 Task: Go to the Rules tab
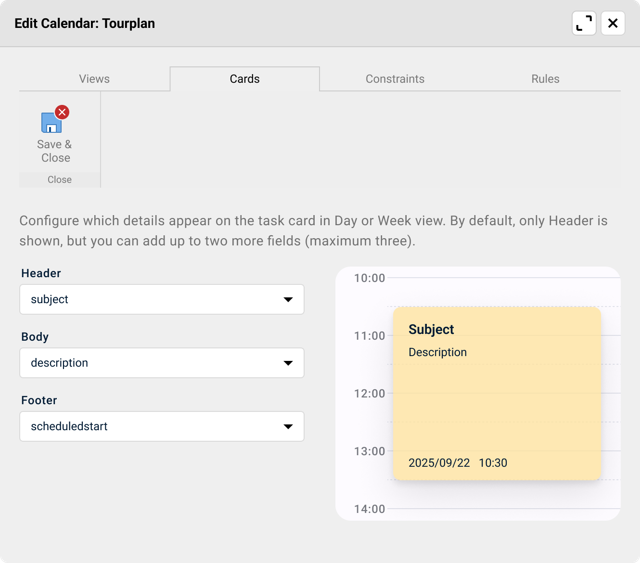[x=545, y=79]
